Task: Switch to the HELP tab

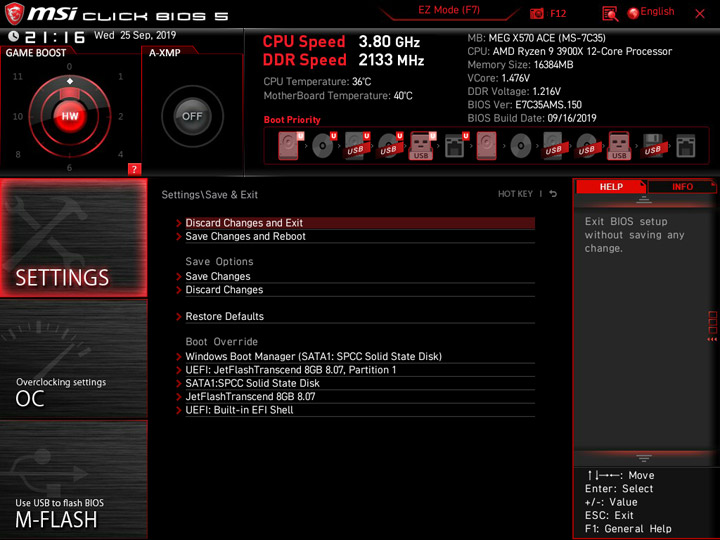Action: tap(611, 186)
